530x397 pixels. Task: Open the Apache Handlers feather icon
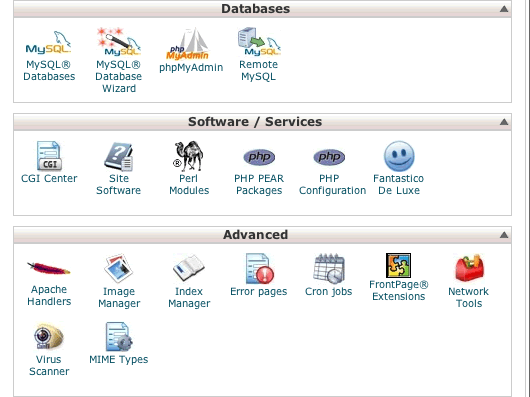(49, 269)
